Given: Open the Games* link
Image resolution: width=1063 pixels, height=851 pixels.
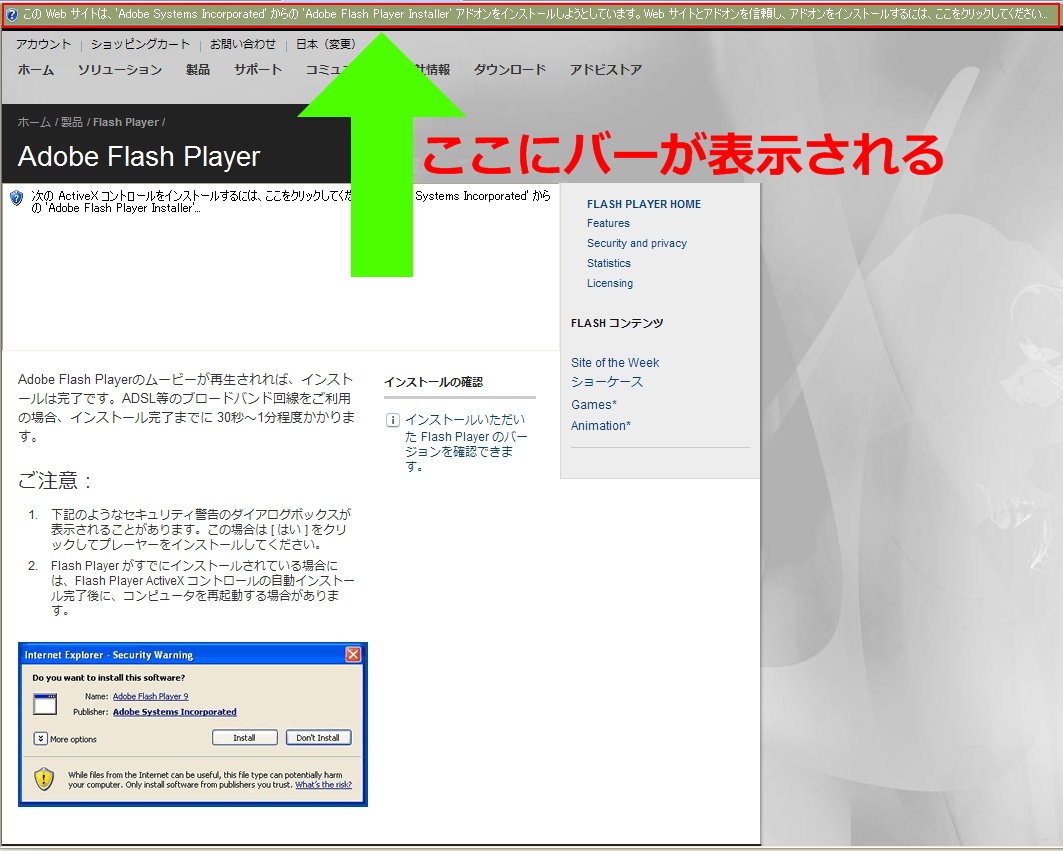Looking at the screenshot, I should coord(594,405).
